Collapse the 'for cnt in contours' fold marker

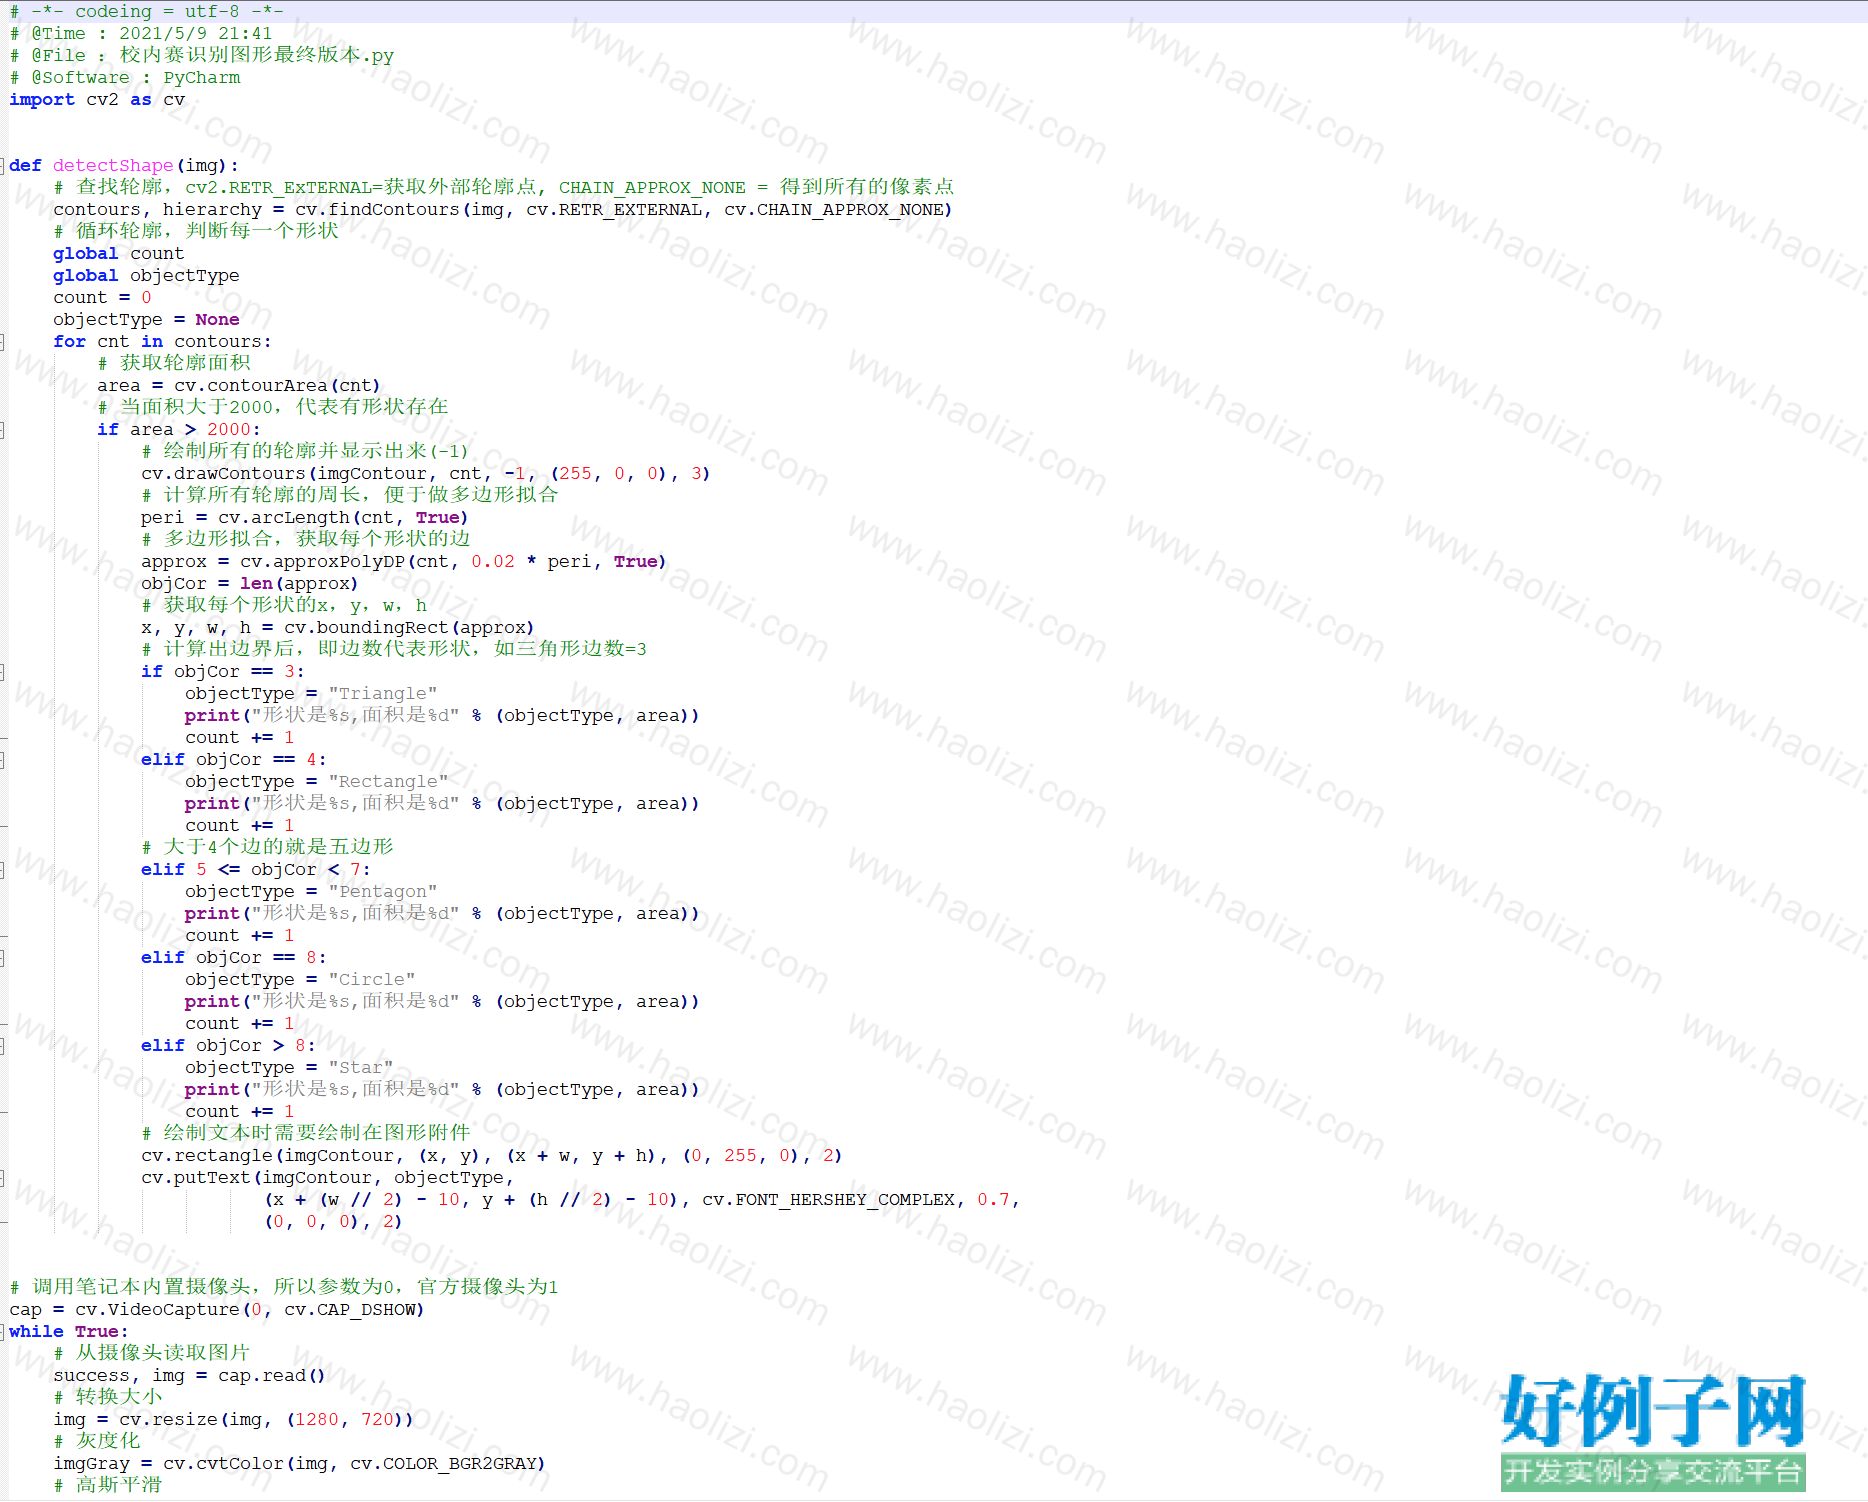[x=3, y=342]
